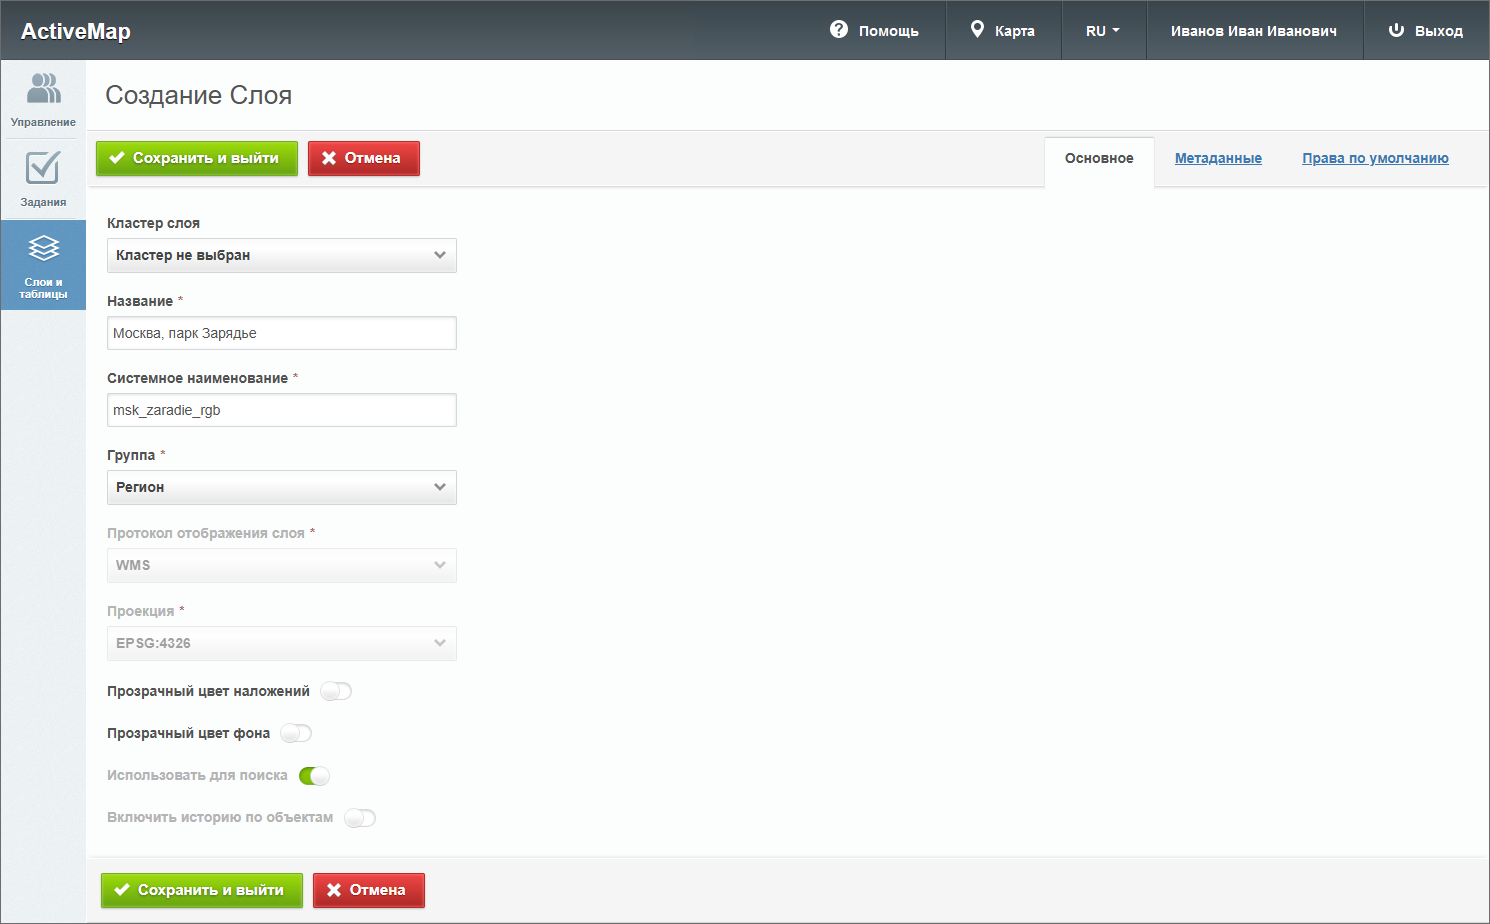Screen dimensions: 1490x924
Task: Expand the Кластер слоя dropdown
Action: [x=281, y=255]
